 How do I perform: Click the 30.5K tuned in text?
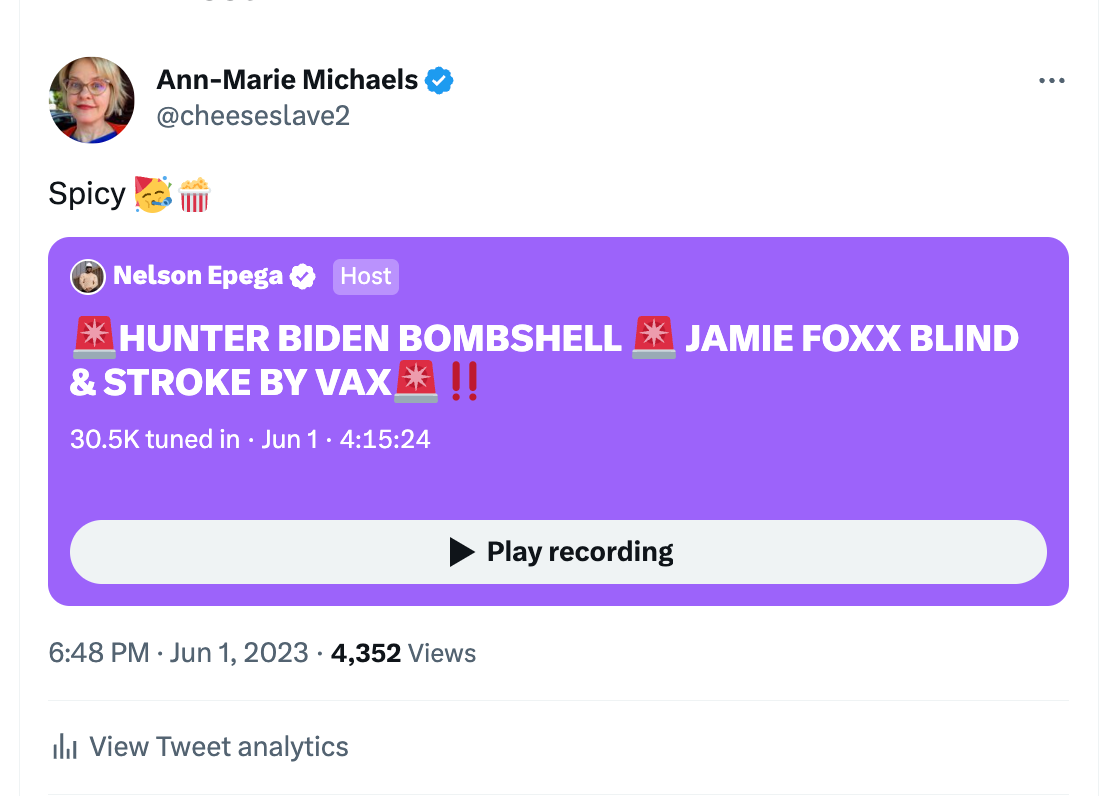coord(155,439)
